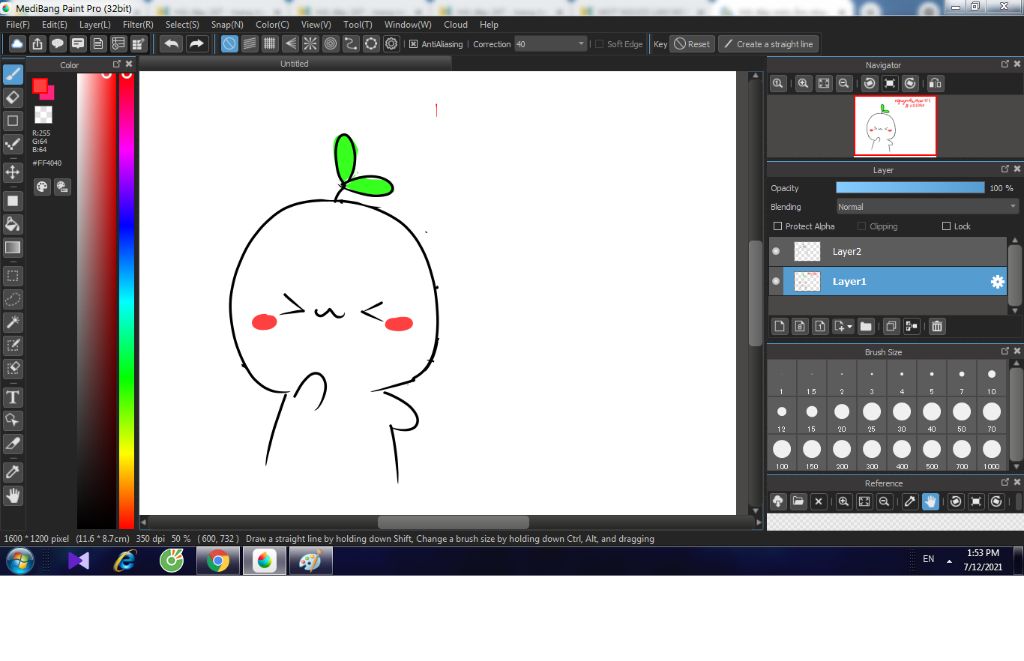This screenshot has height=661, width=1024.
Task: Select the Magic Wand tool
Action: pos(12,322)
